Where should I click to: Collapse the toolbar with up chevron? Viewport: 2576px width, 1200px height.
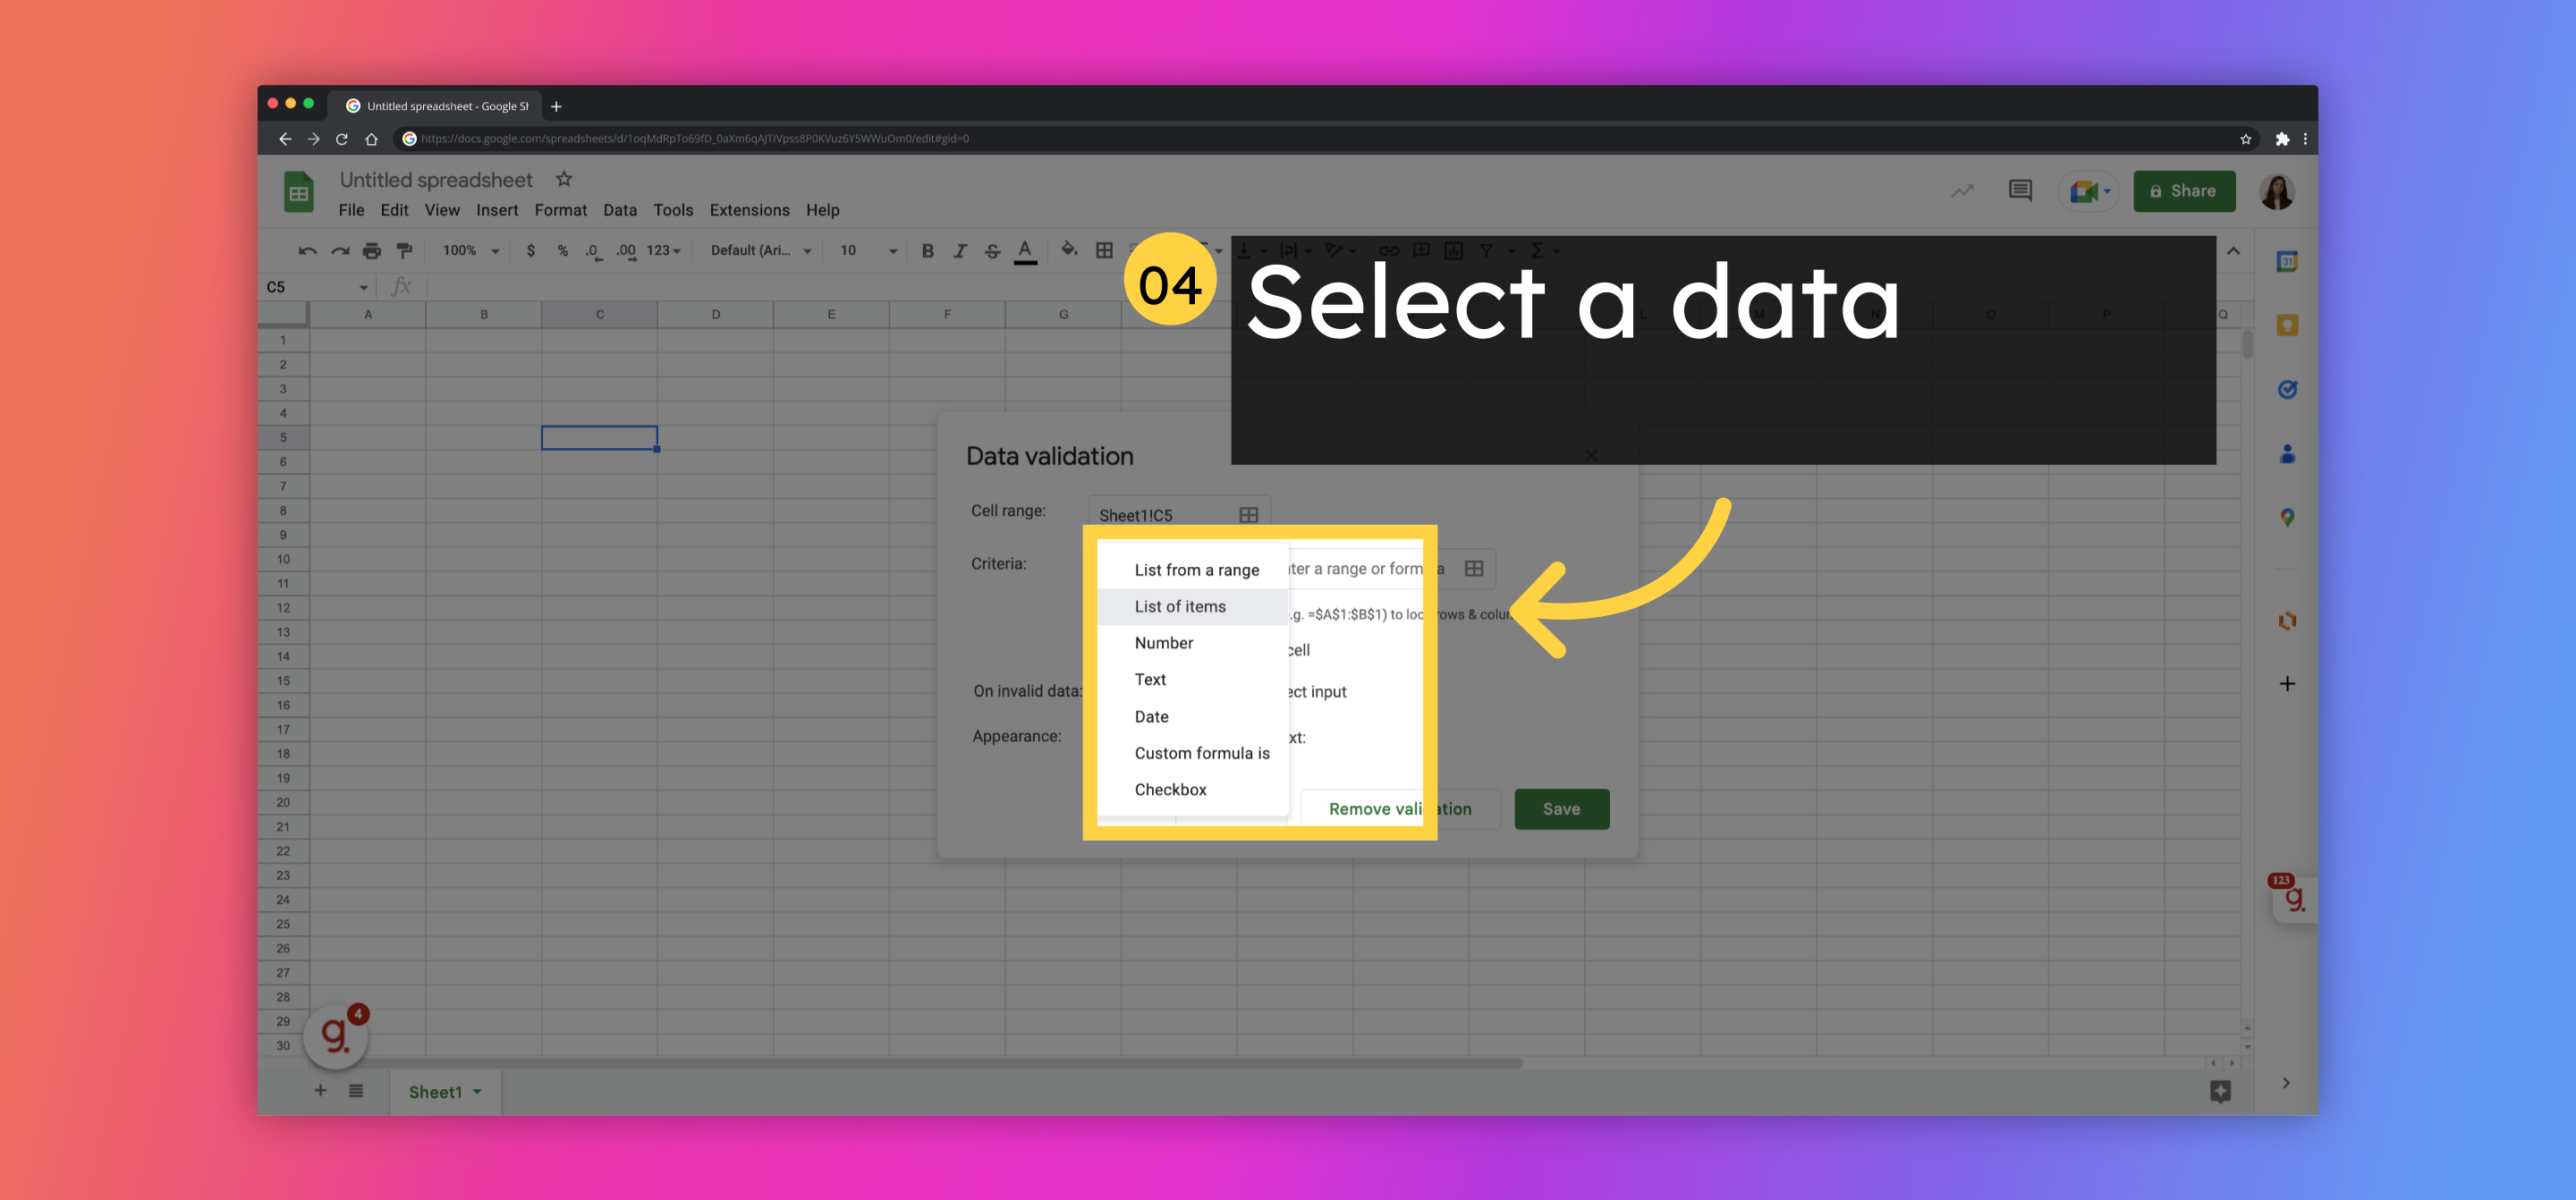click(2233, 251)
